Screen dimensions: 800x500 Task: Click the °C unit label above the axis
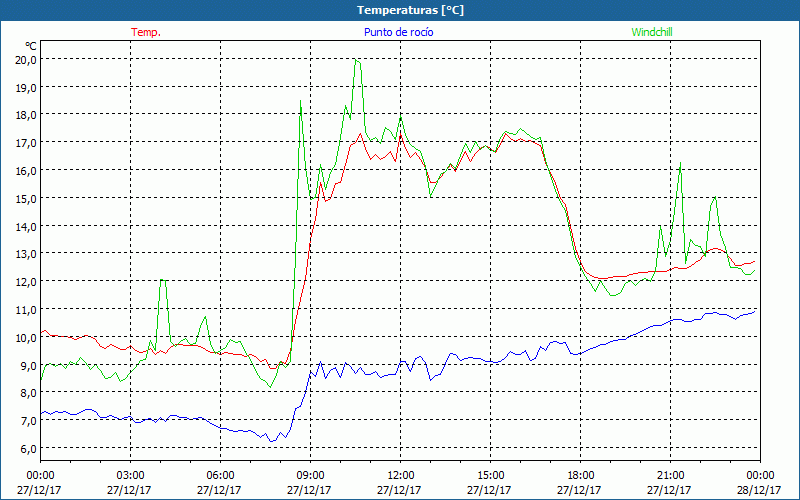point(31,46)
